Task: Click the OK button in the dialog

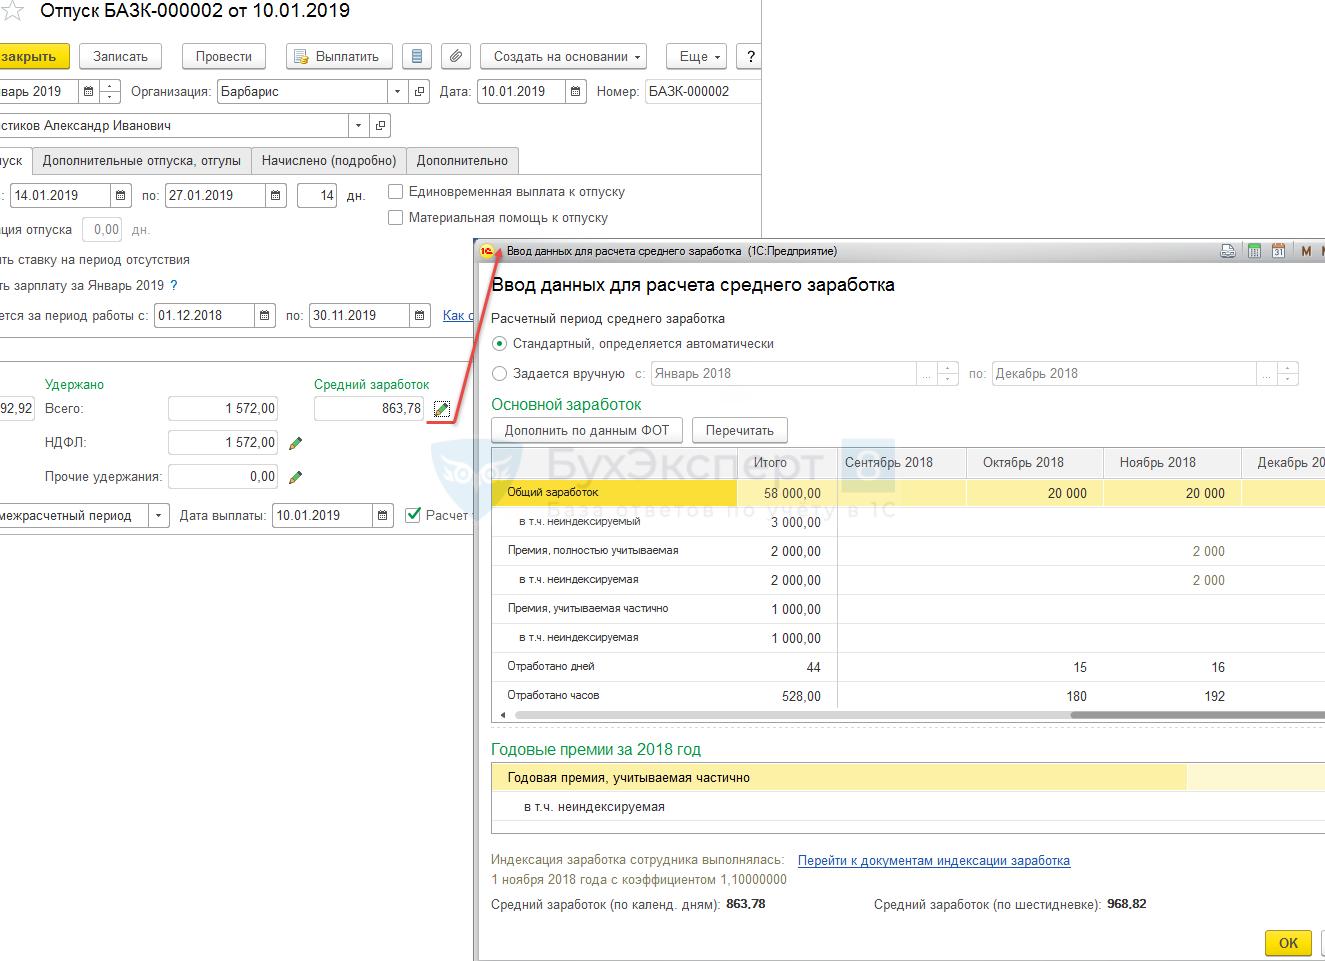Action: click(x=1288, y=943)
